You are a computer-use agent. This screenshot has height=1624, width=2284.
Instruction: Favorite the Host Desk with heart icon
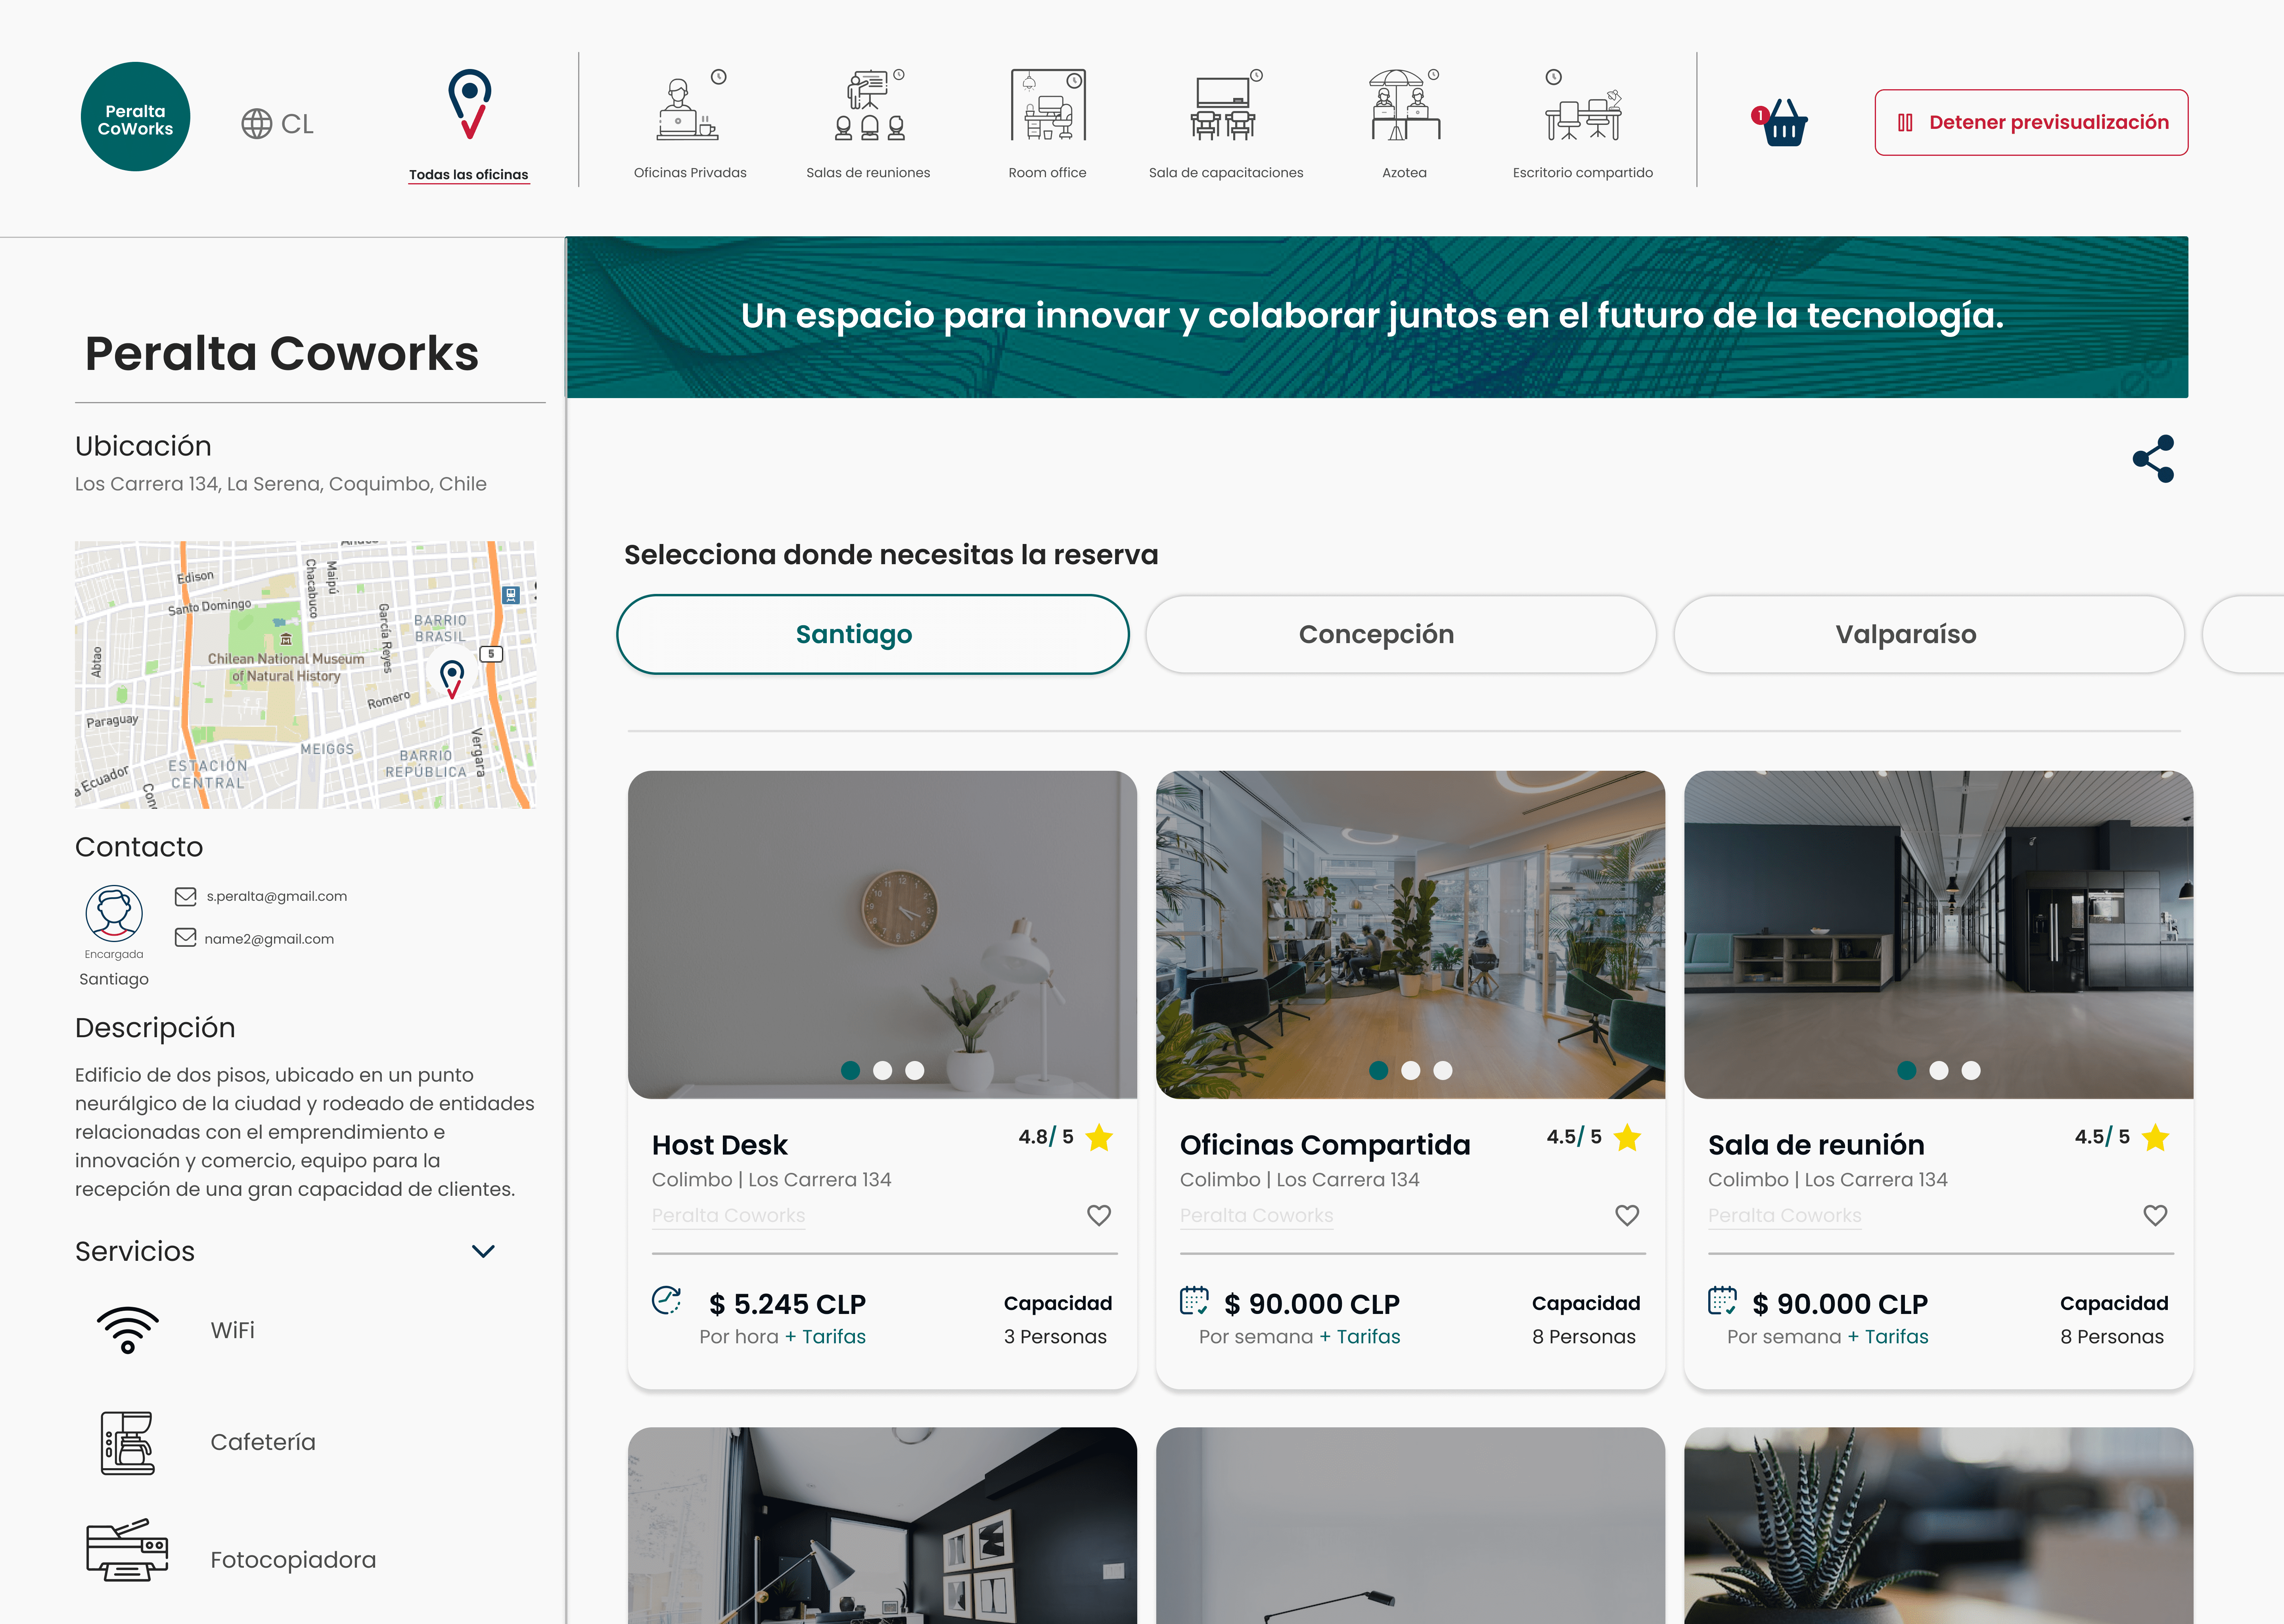[1099, 1215]
